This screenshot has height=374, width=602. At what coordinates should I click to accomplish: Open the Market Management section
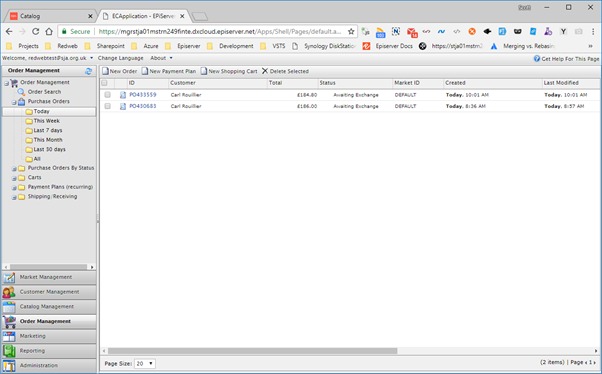(x=49, y=277)
